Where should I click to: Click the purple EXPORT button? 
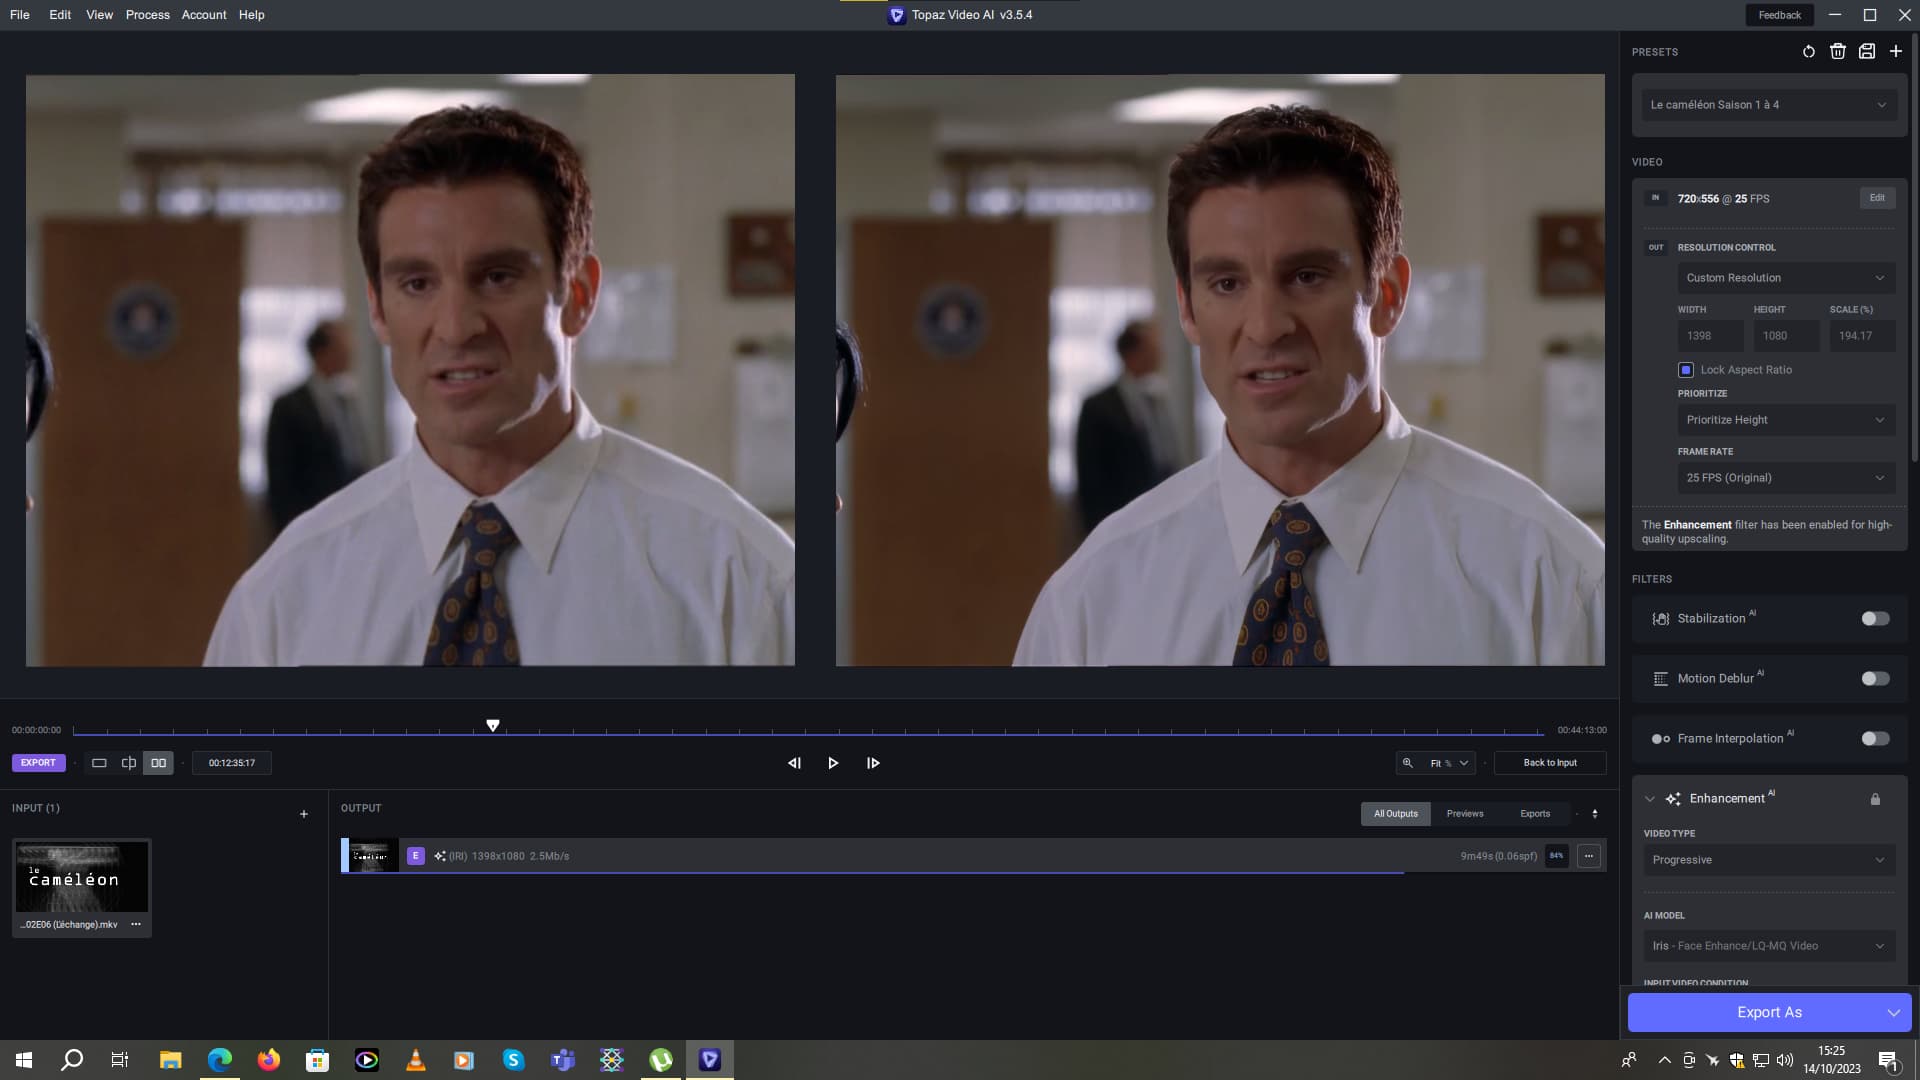(x=38, y=763)
